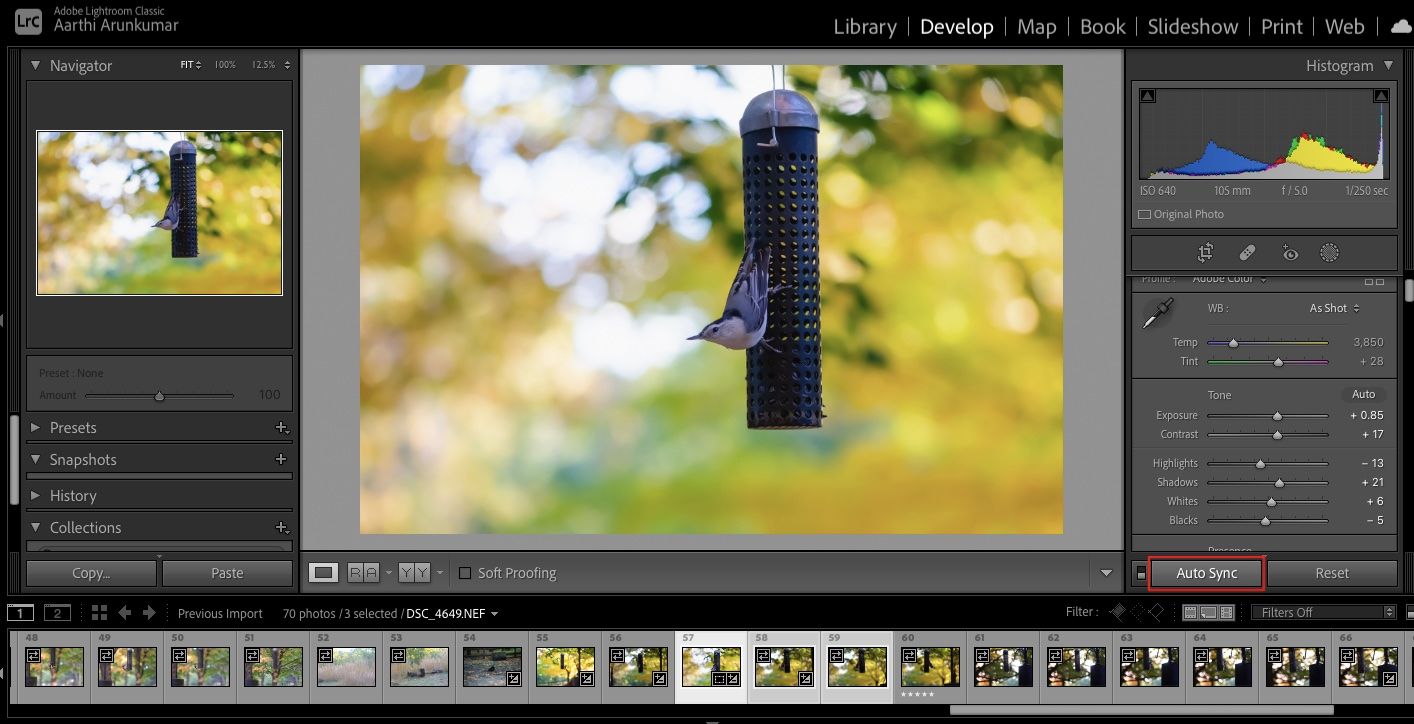1414x724 pixels.
Task: Select the Red Eye Correction tool
Action: 1290,252
